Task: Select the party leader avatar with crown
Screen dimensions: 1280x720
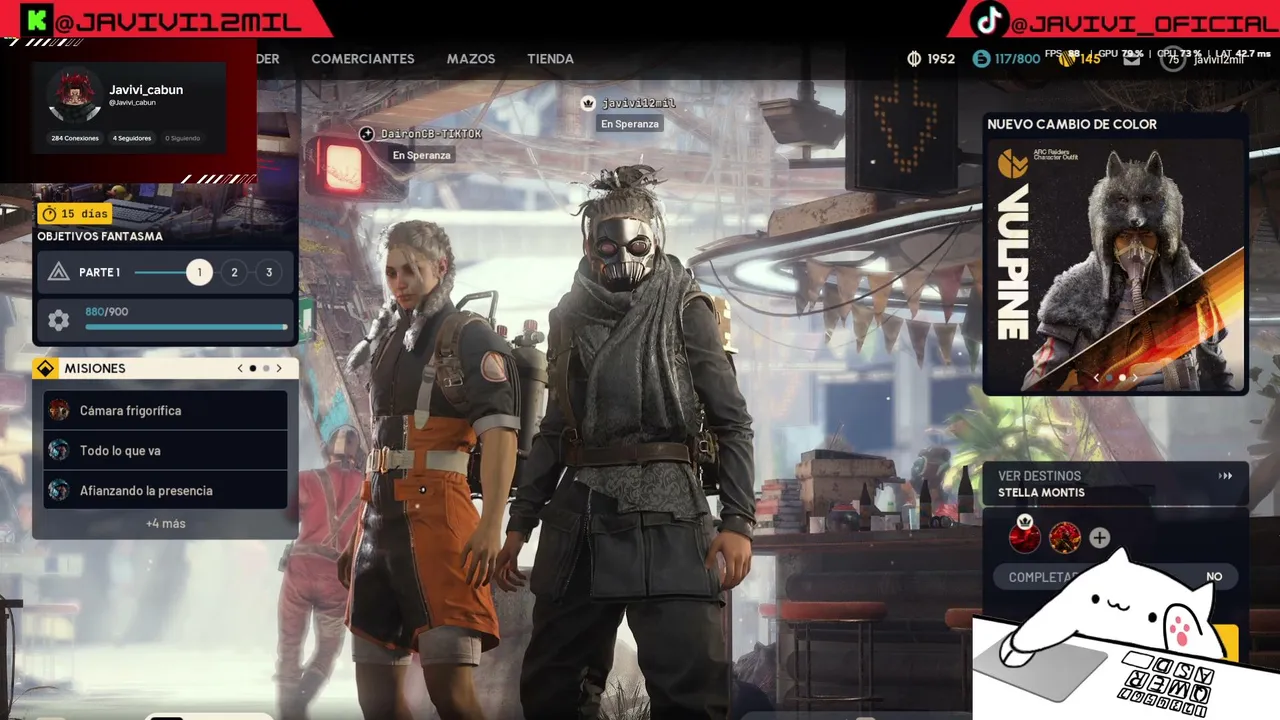Action: (1025, 537)
